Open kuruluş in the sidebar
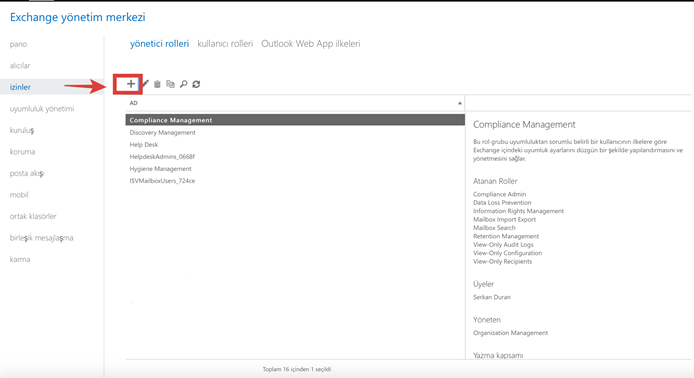 point(22,130)
